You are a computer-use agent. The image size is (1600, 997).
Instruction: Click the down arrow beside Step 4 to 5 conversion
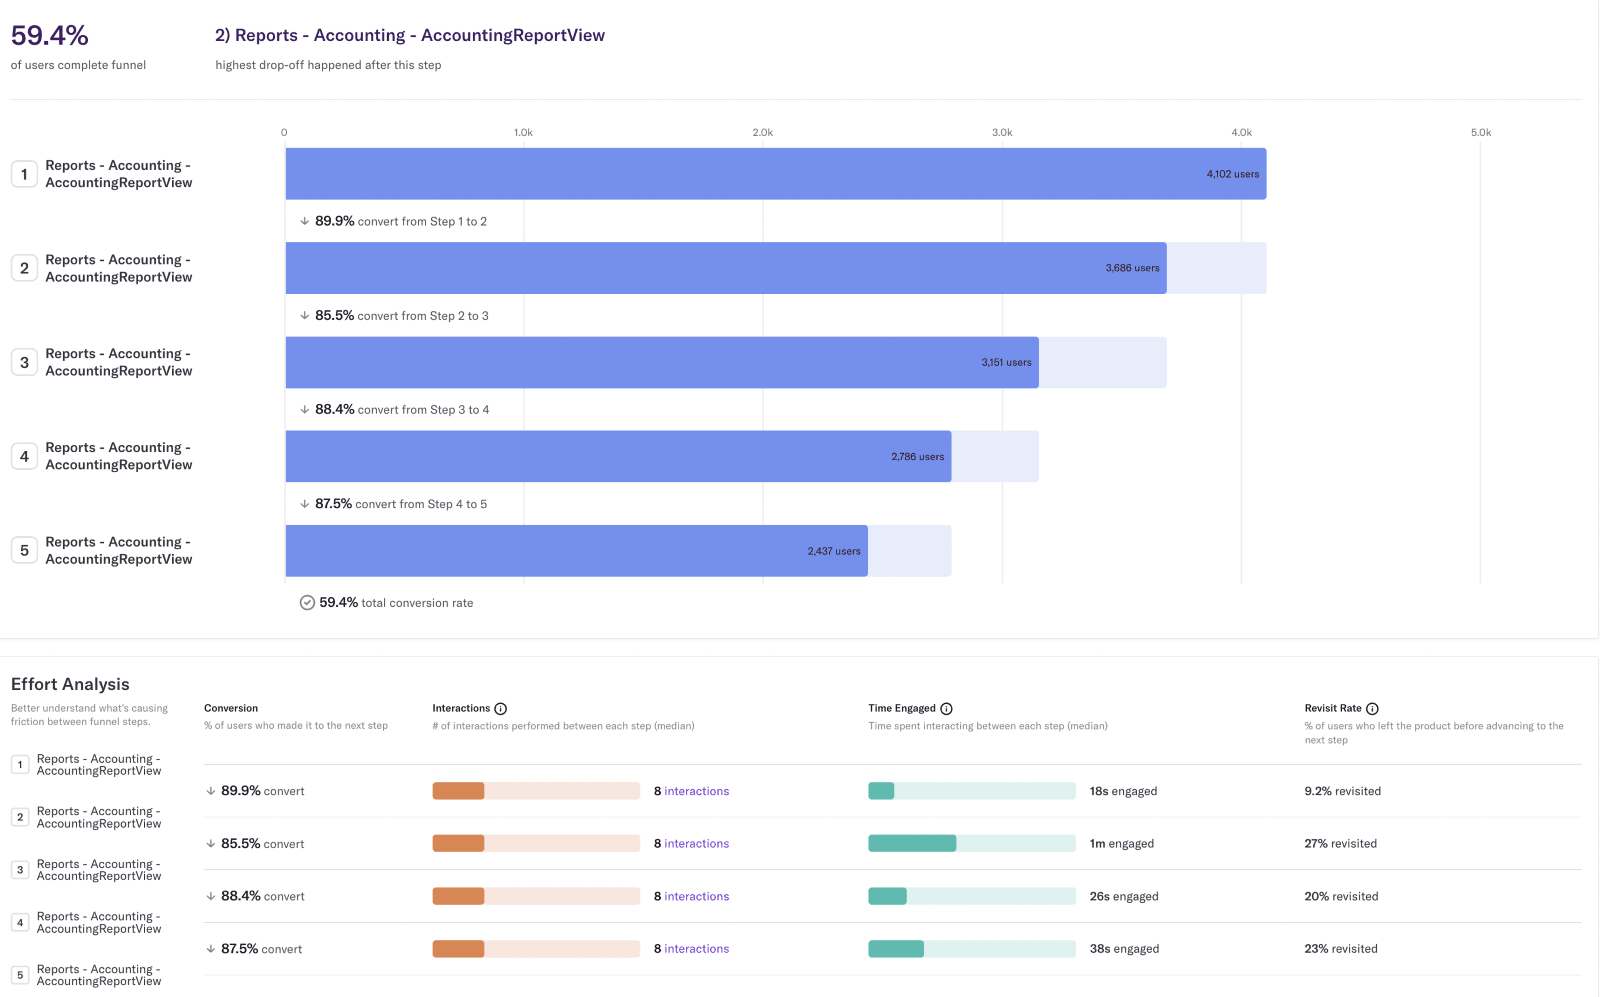(304, 504)
